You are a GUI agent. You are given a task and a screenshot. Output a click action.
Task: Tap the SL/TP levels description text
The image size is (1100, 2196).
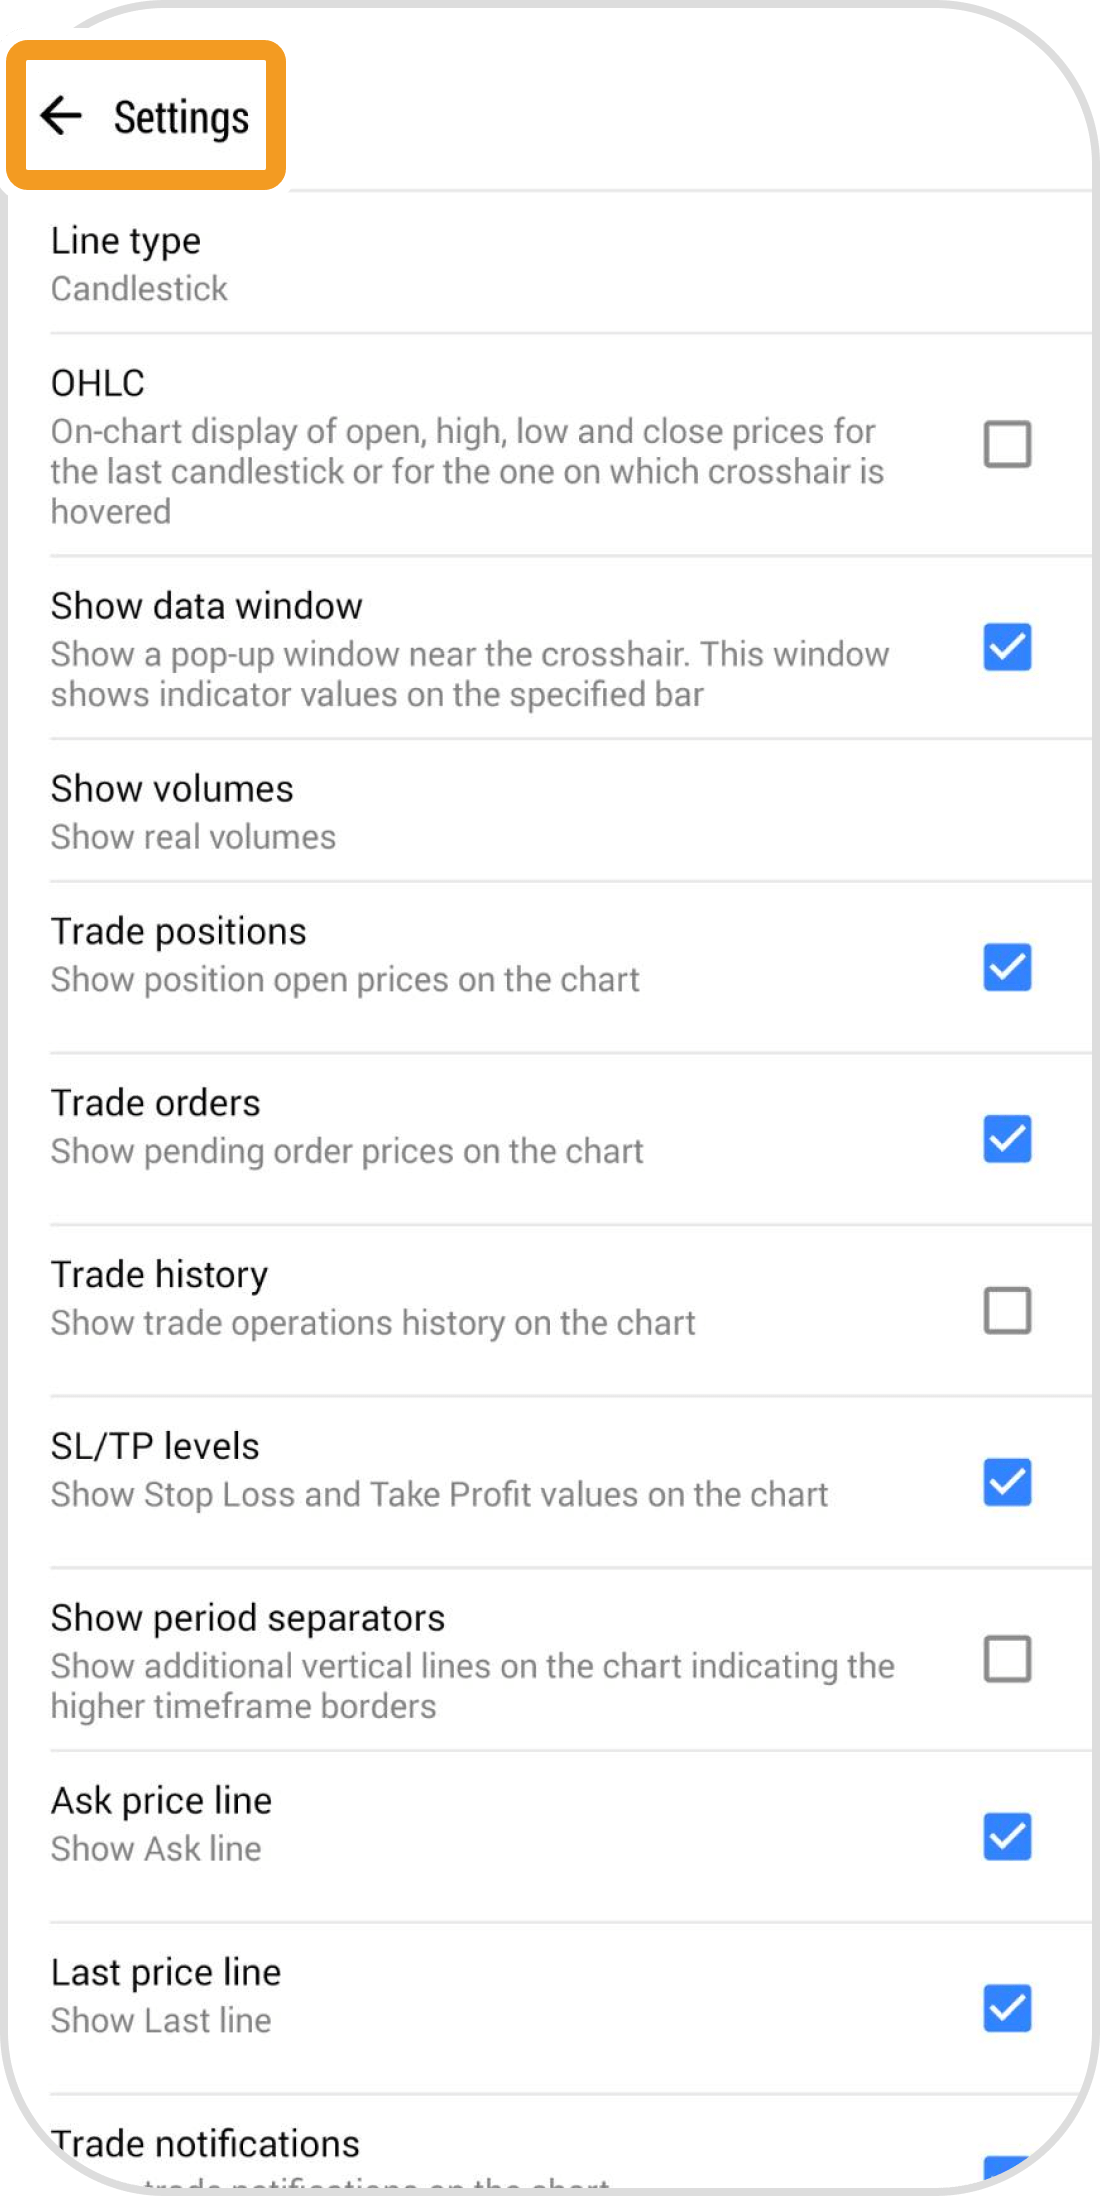[x=440, y=1495]
